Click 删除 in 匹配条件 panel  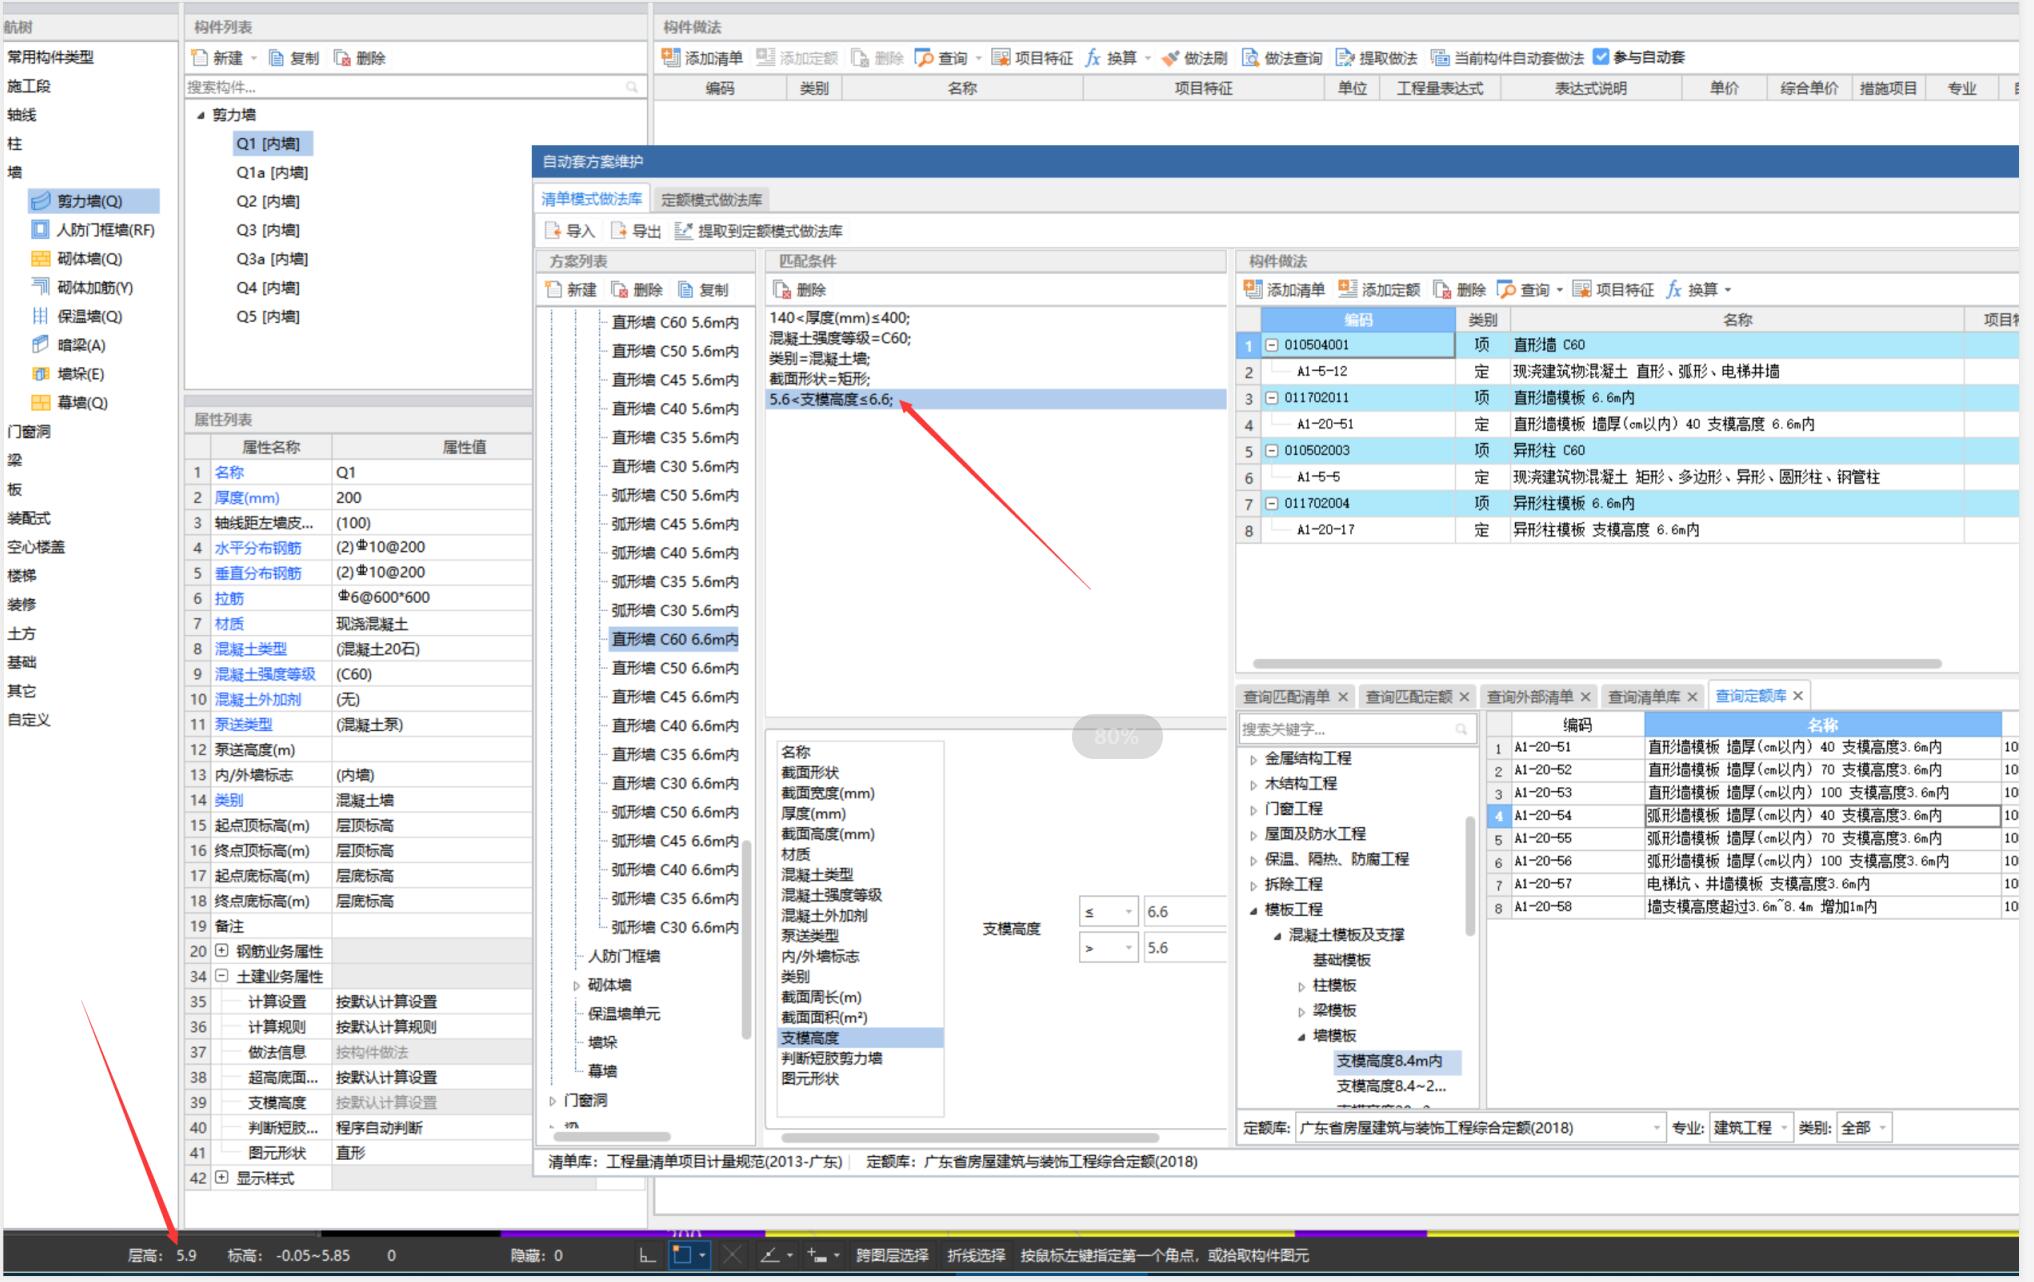(800, 290)
